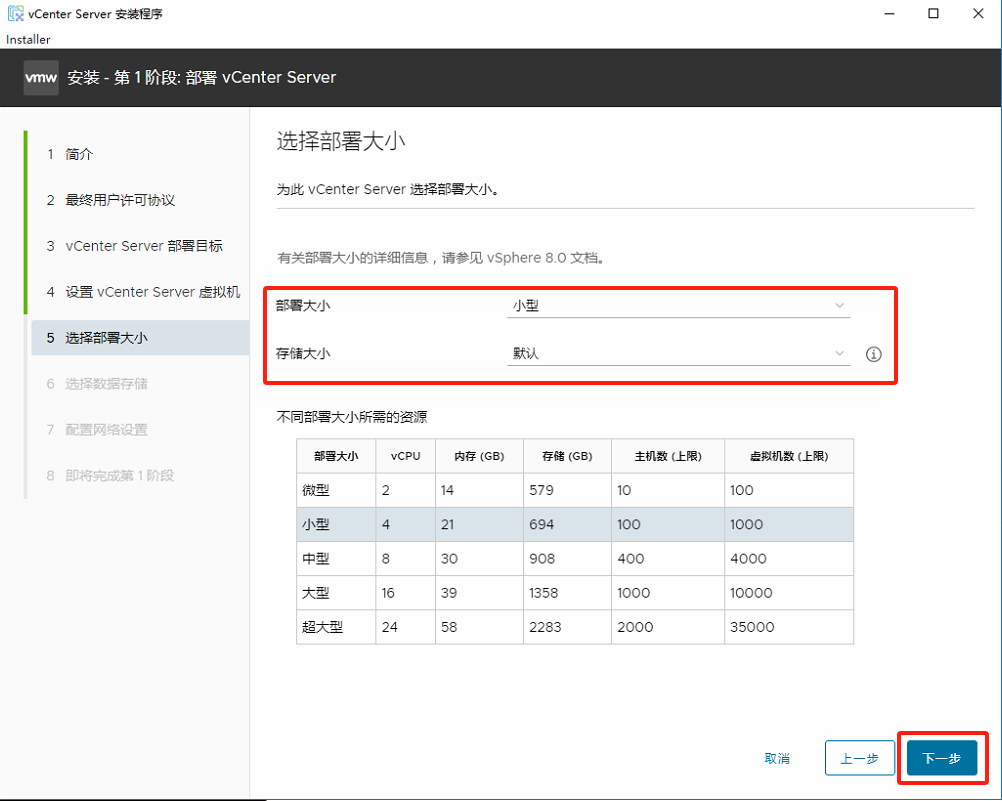
Task: Select the 大型 row label
Action: [316, 593]
